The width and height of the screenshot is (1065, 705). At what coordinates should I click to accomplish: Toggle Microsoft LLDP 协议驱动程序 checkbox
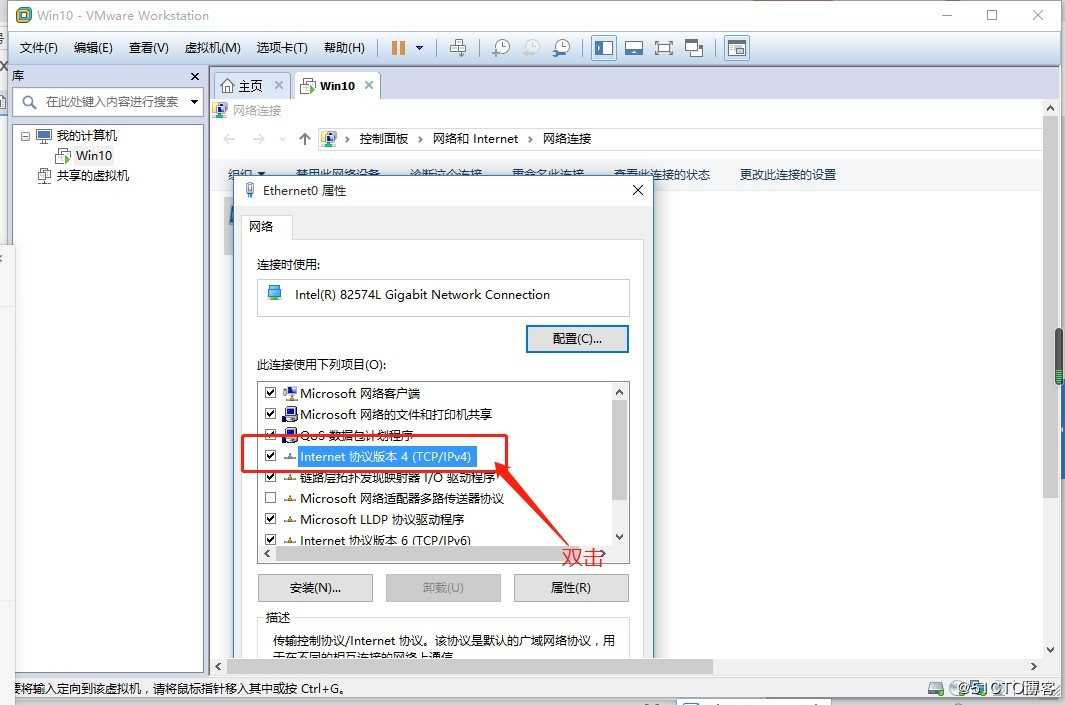pos(270,519)
